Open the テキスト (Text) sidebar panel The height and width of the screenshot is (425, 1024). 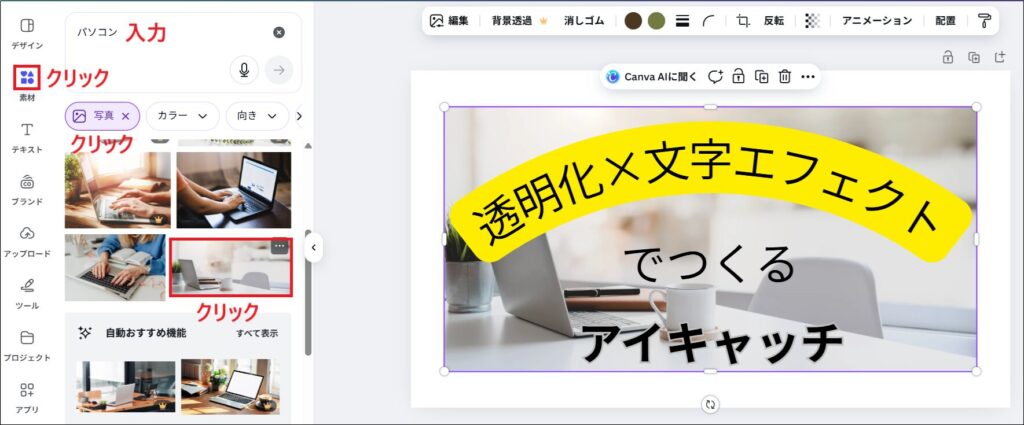tap(27, 137)
